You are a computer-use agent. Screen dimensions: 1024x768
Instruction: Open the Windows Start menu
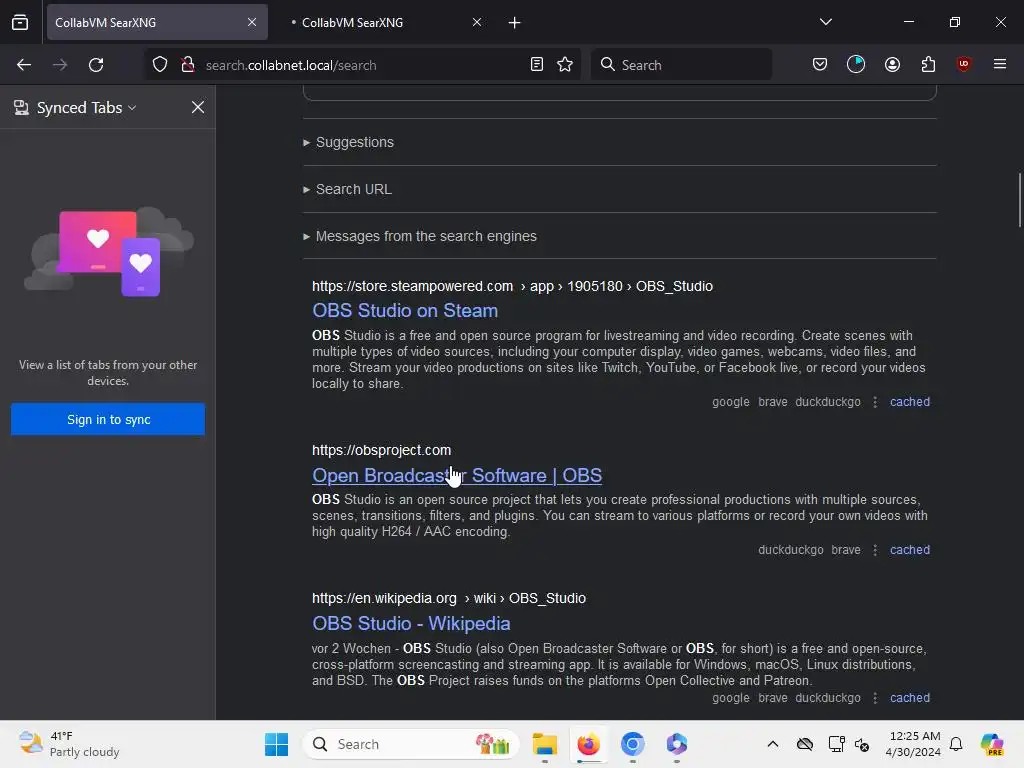tap(276, 744)
